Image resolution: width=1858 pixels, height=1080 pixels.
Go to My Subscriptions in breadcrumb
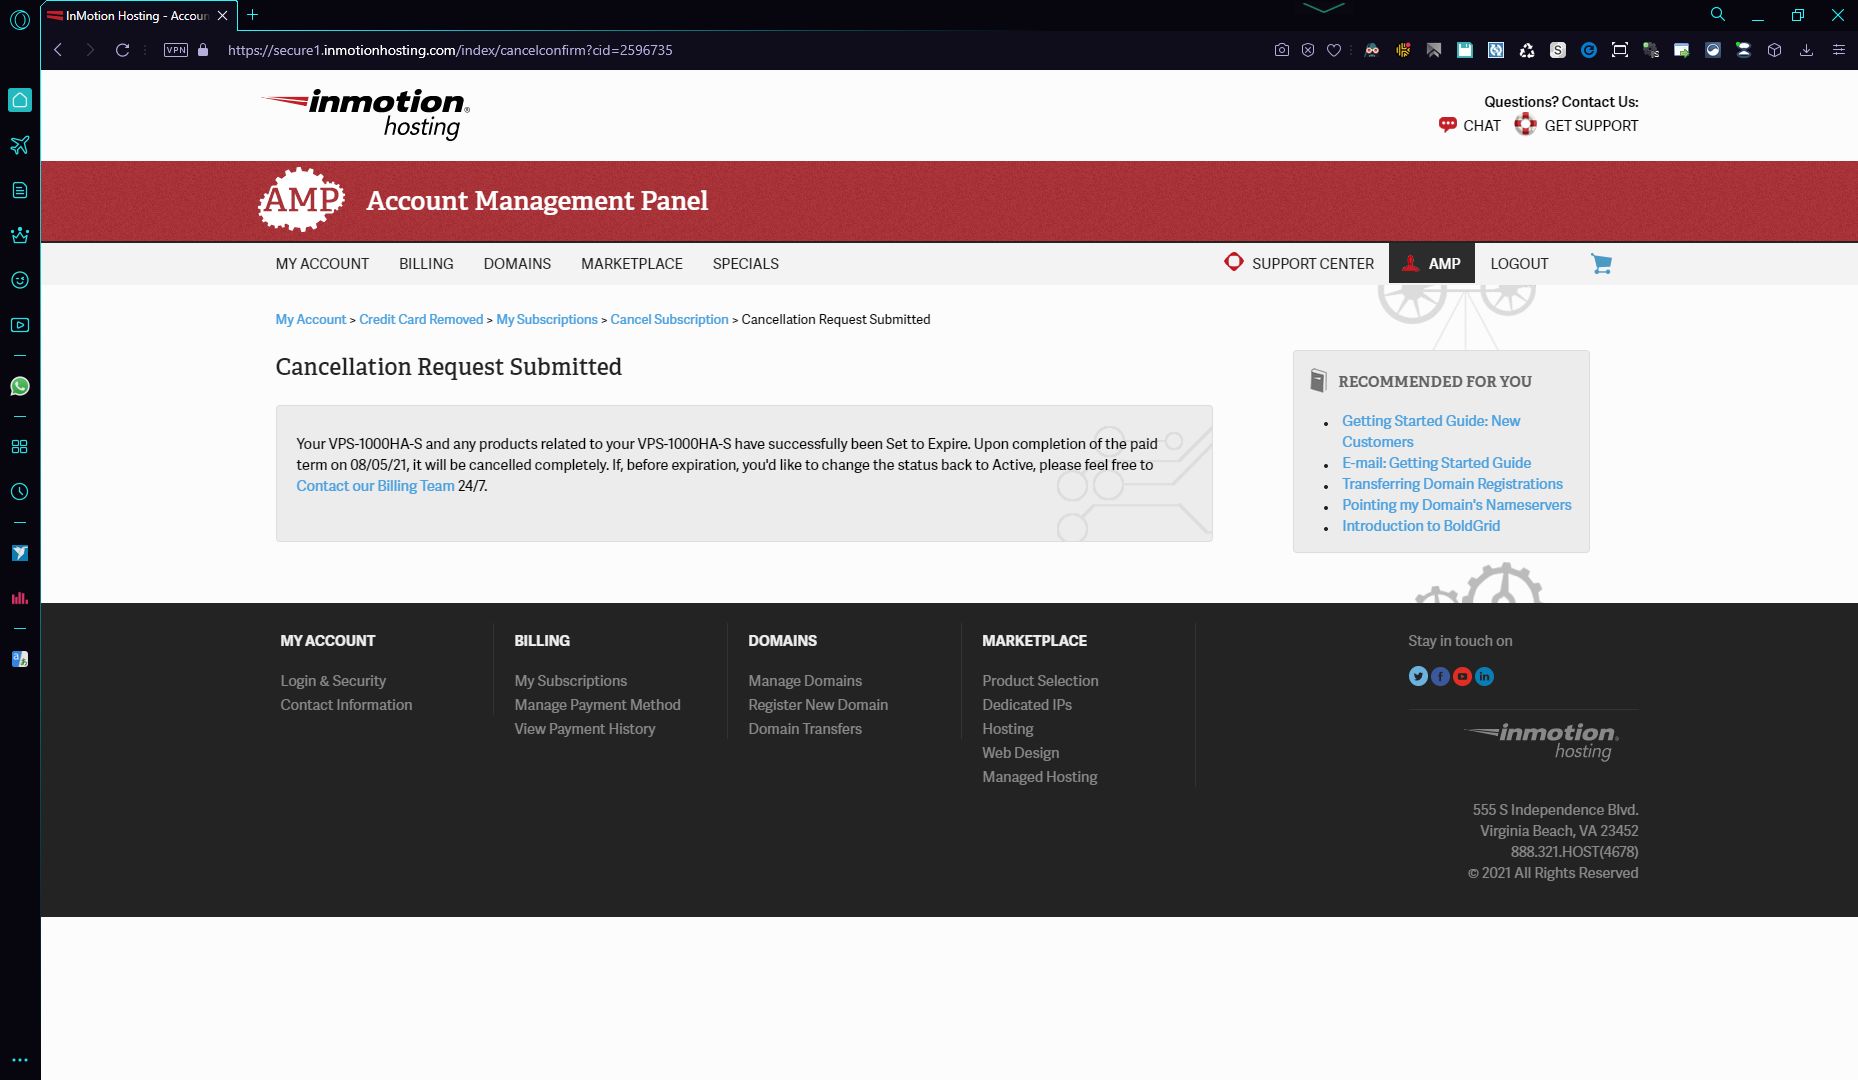click(547, 320)
